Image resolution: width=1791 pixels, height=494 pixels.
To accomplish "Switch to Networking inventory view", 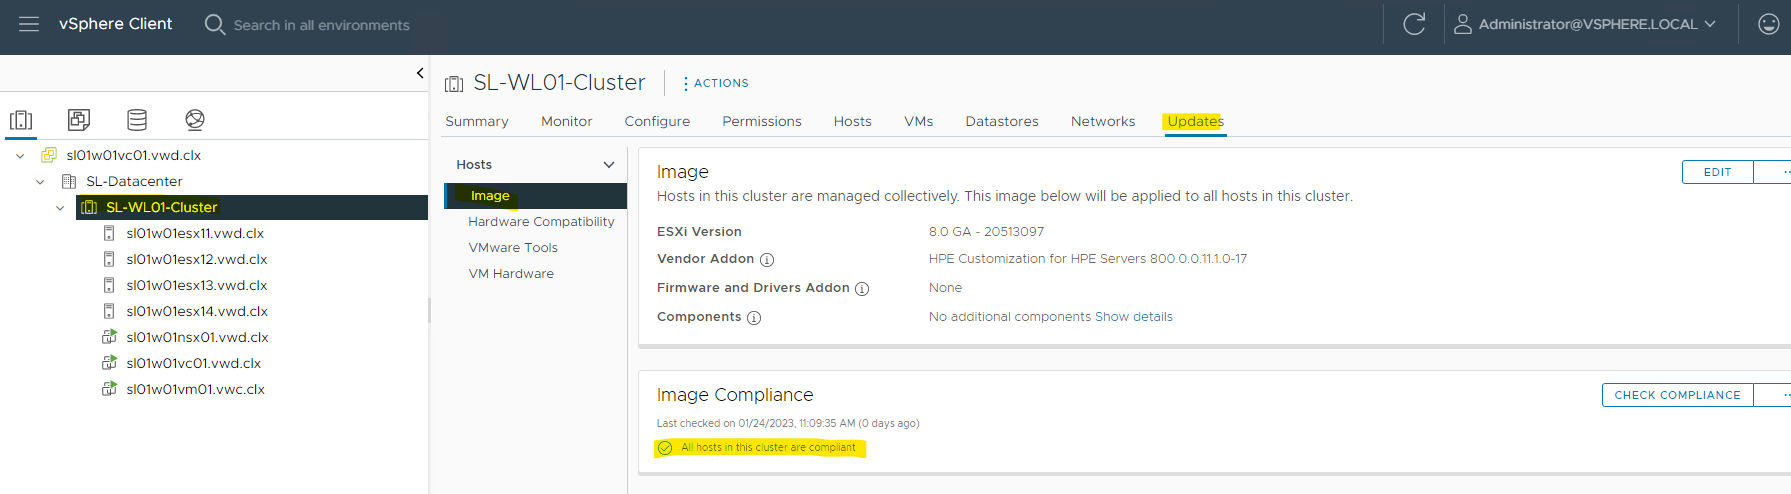I will [x=195, y=120].
